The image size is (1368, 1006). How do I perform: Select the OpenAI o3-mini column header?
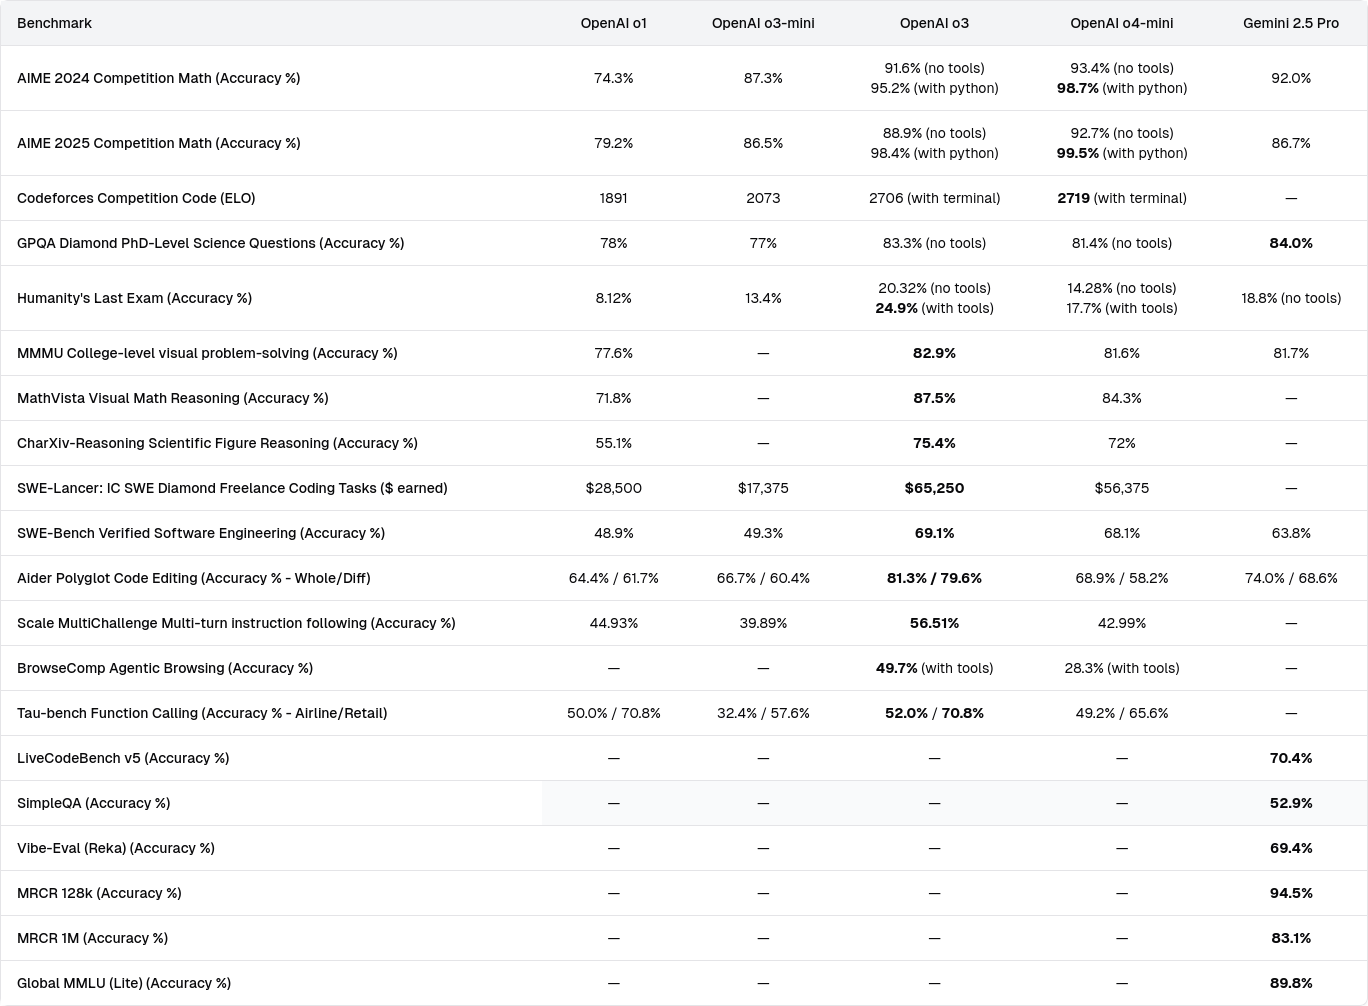coord(763,23)
